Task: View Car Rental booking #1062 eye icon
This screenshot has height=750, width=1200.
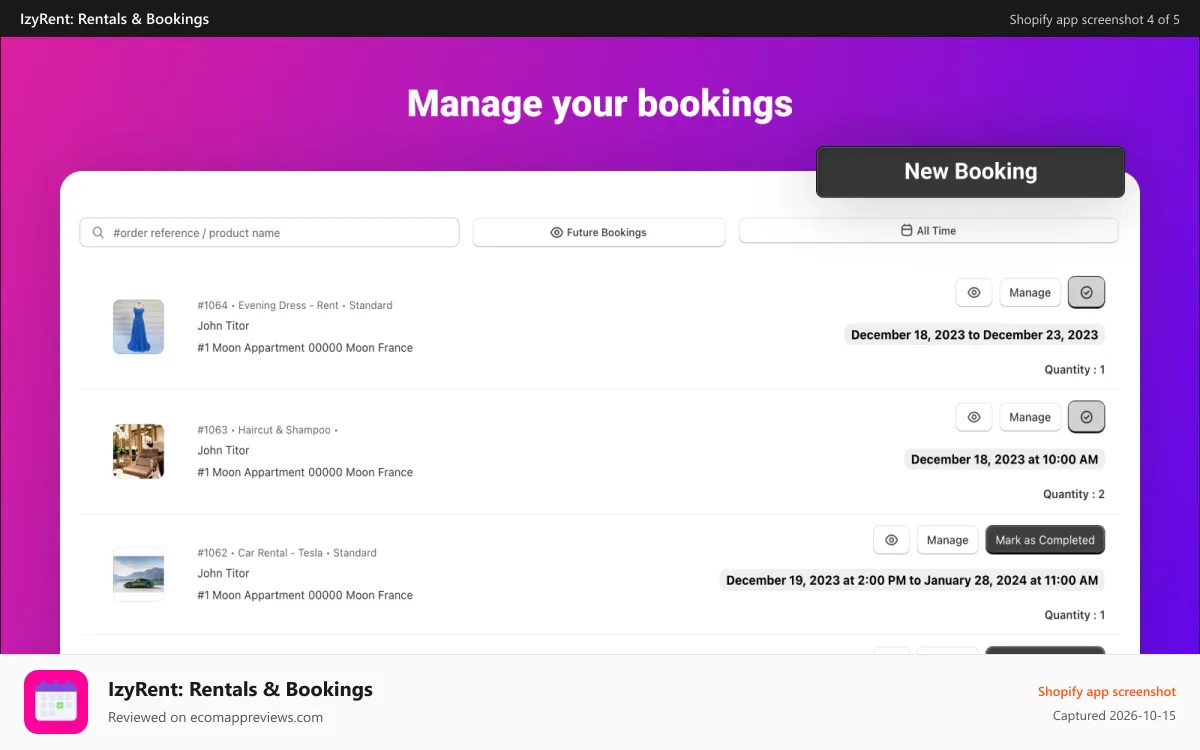Action: point(891,540)
